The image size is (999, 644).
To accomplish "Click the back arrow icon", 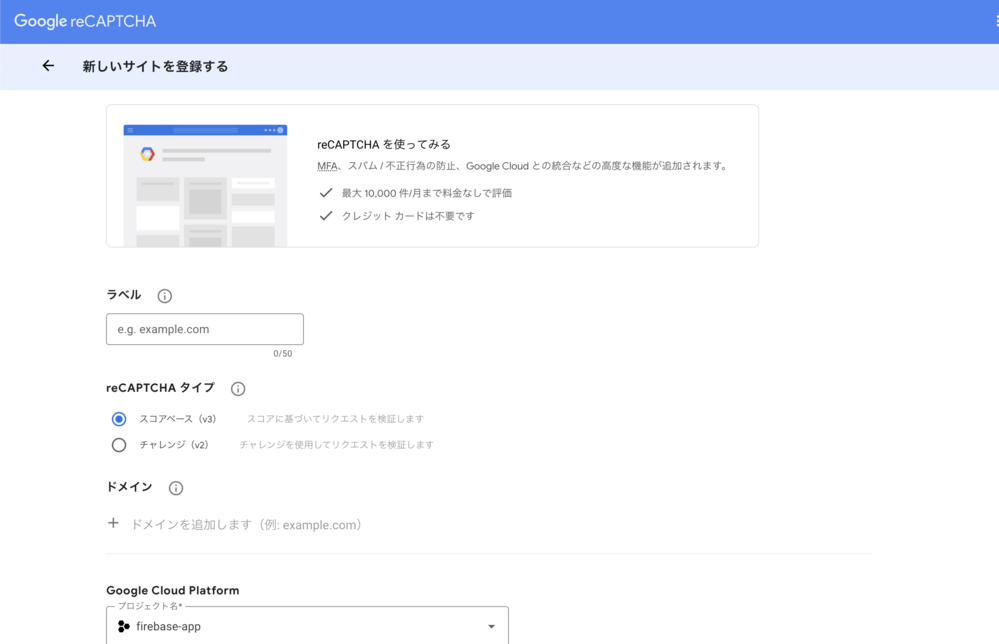I will click(48, 66).
